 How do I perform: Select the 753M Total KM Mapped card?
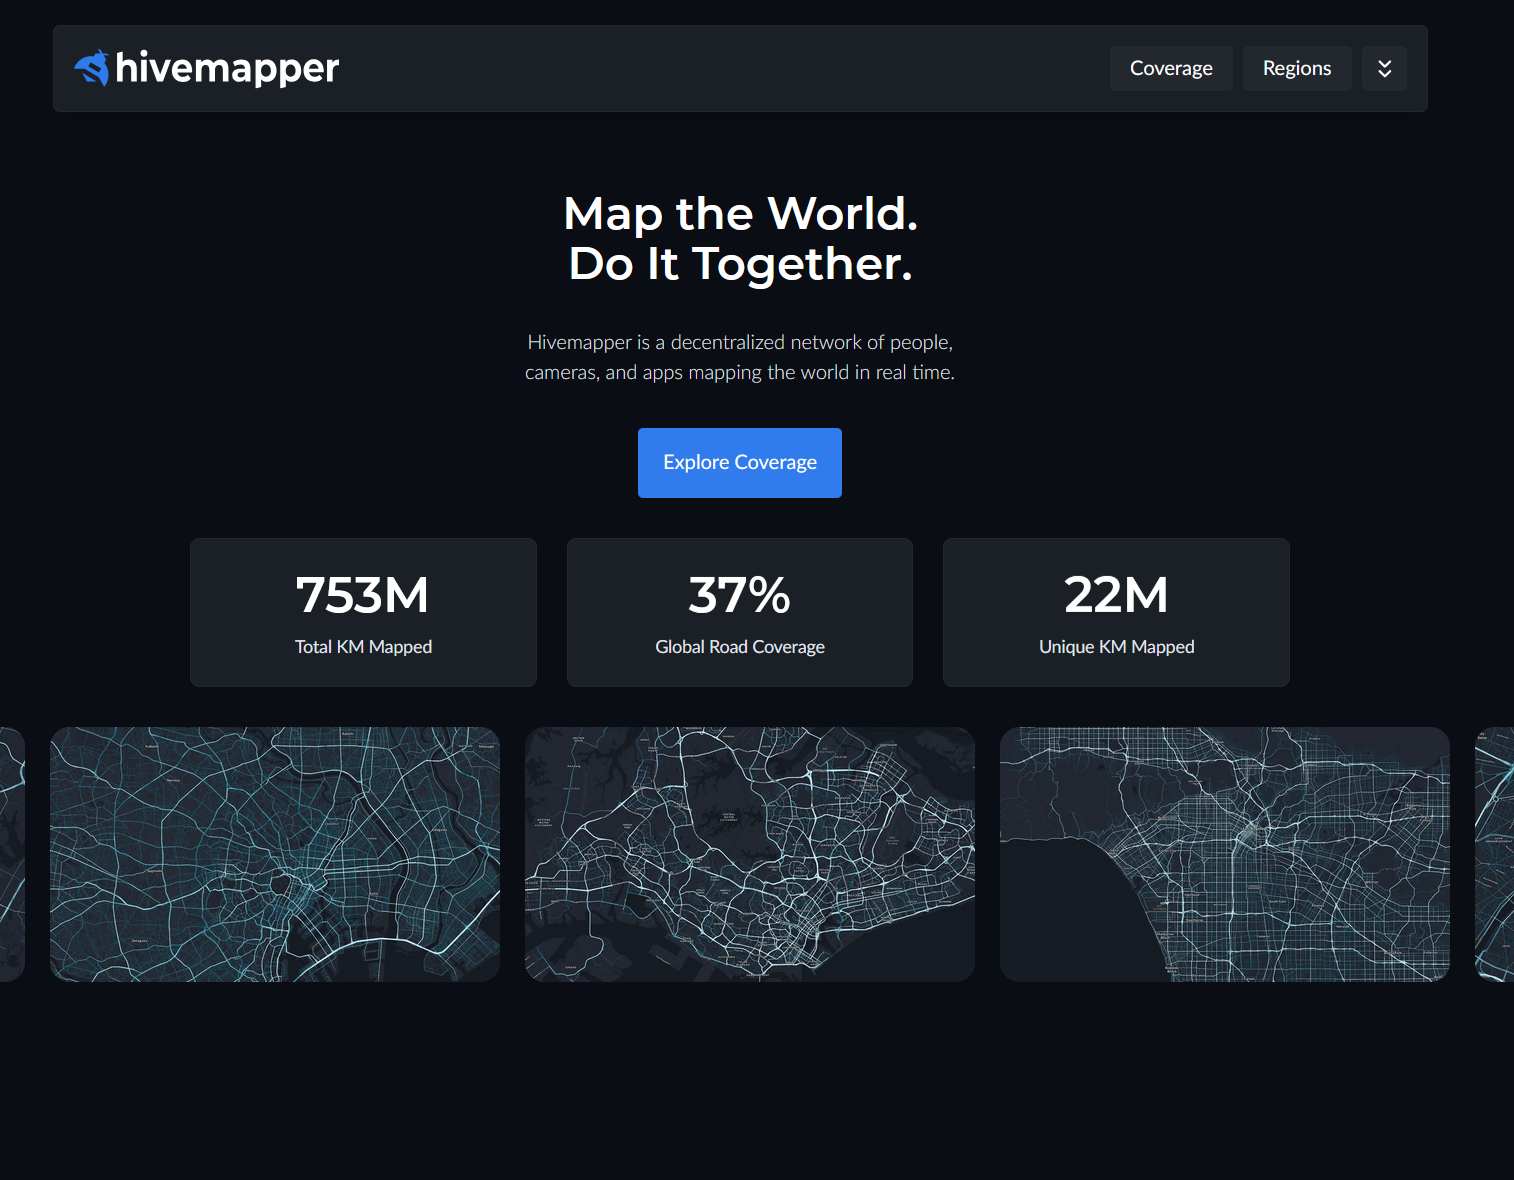click(x=363, y=612)
